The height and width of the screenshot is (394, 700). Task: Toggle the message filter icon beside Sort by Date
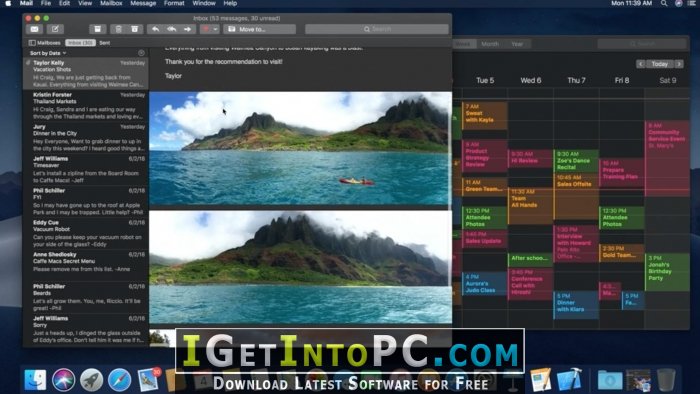pyautogui.click(x=141, y=53)
